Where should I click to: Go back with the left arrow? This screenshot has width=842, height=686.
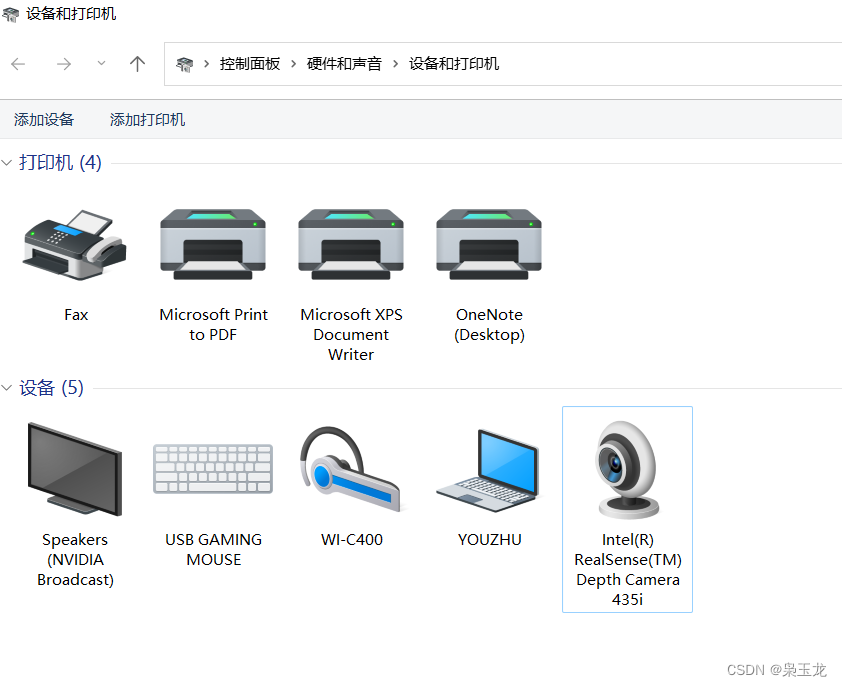[x=18, y=64]
